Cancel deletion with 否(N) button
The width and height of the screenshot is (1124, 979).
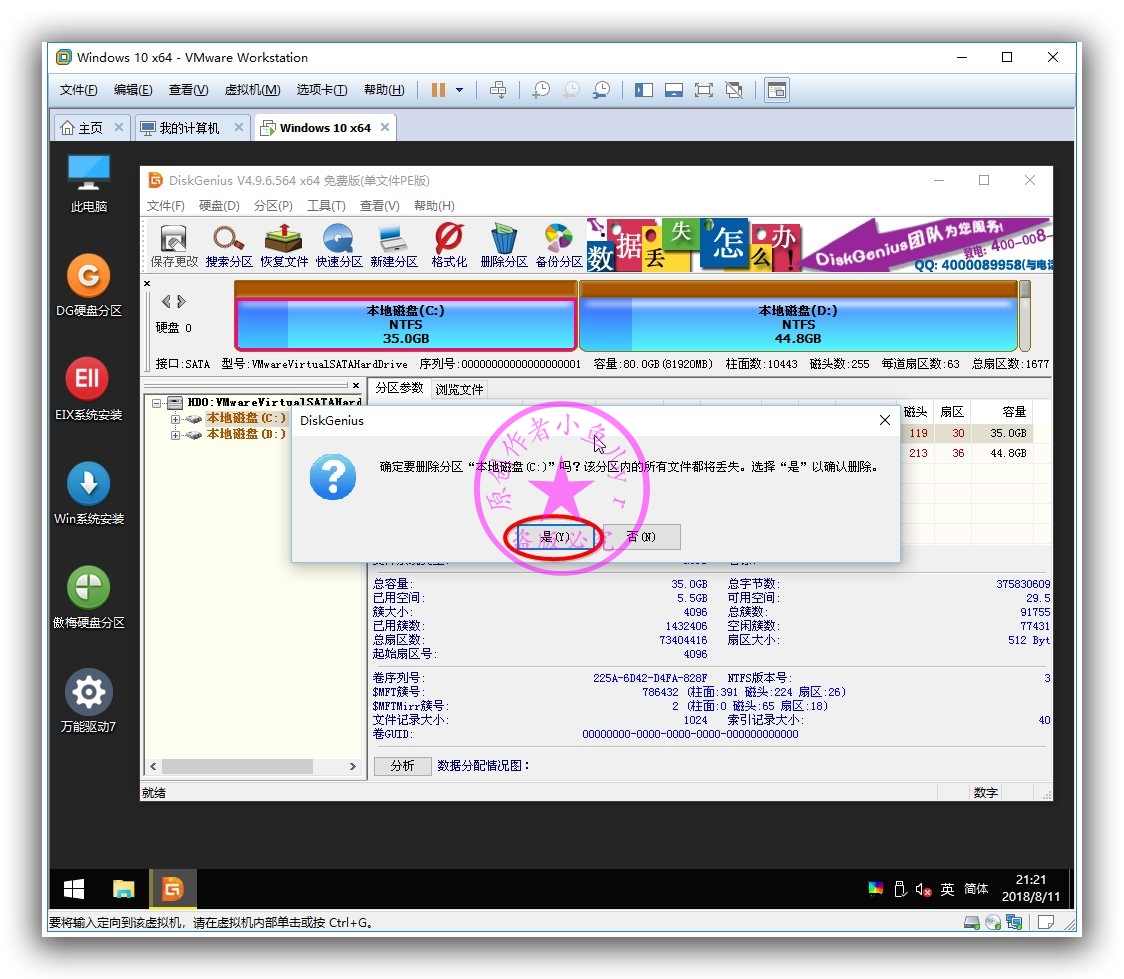[x=642, y=537]
